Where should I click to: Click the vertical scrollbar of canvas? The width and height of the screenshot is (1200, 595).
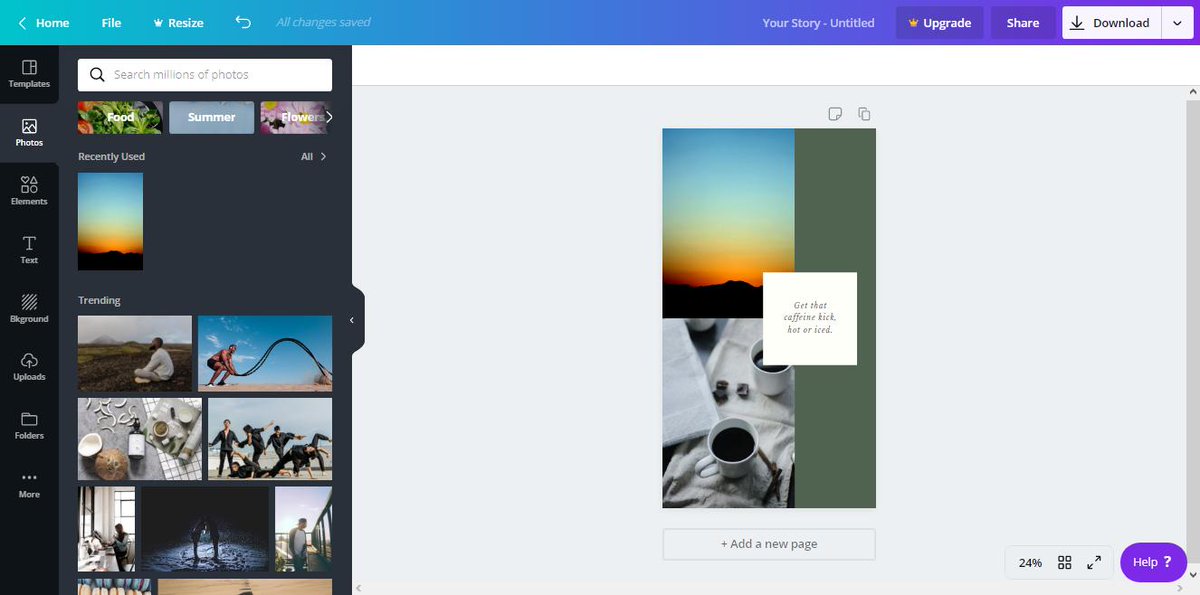[x=1193, y=332]
